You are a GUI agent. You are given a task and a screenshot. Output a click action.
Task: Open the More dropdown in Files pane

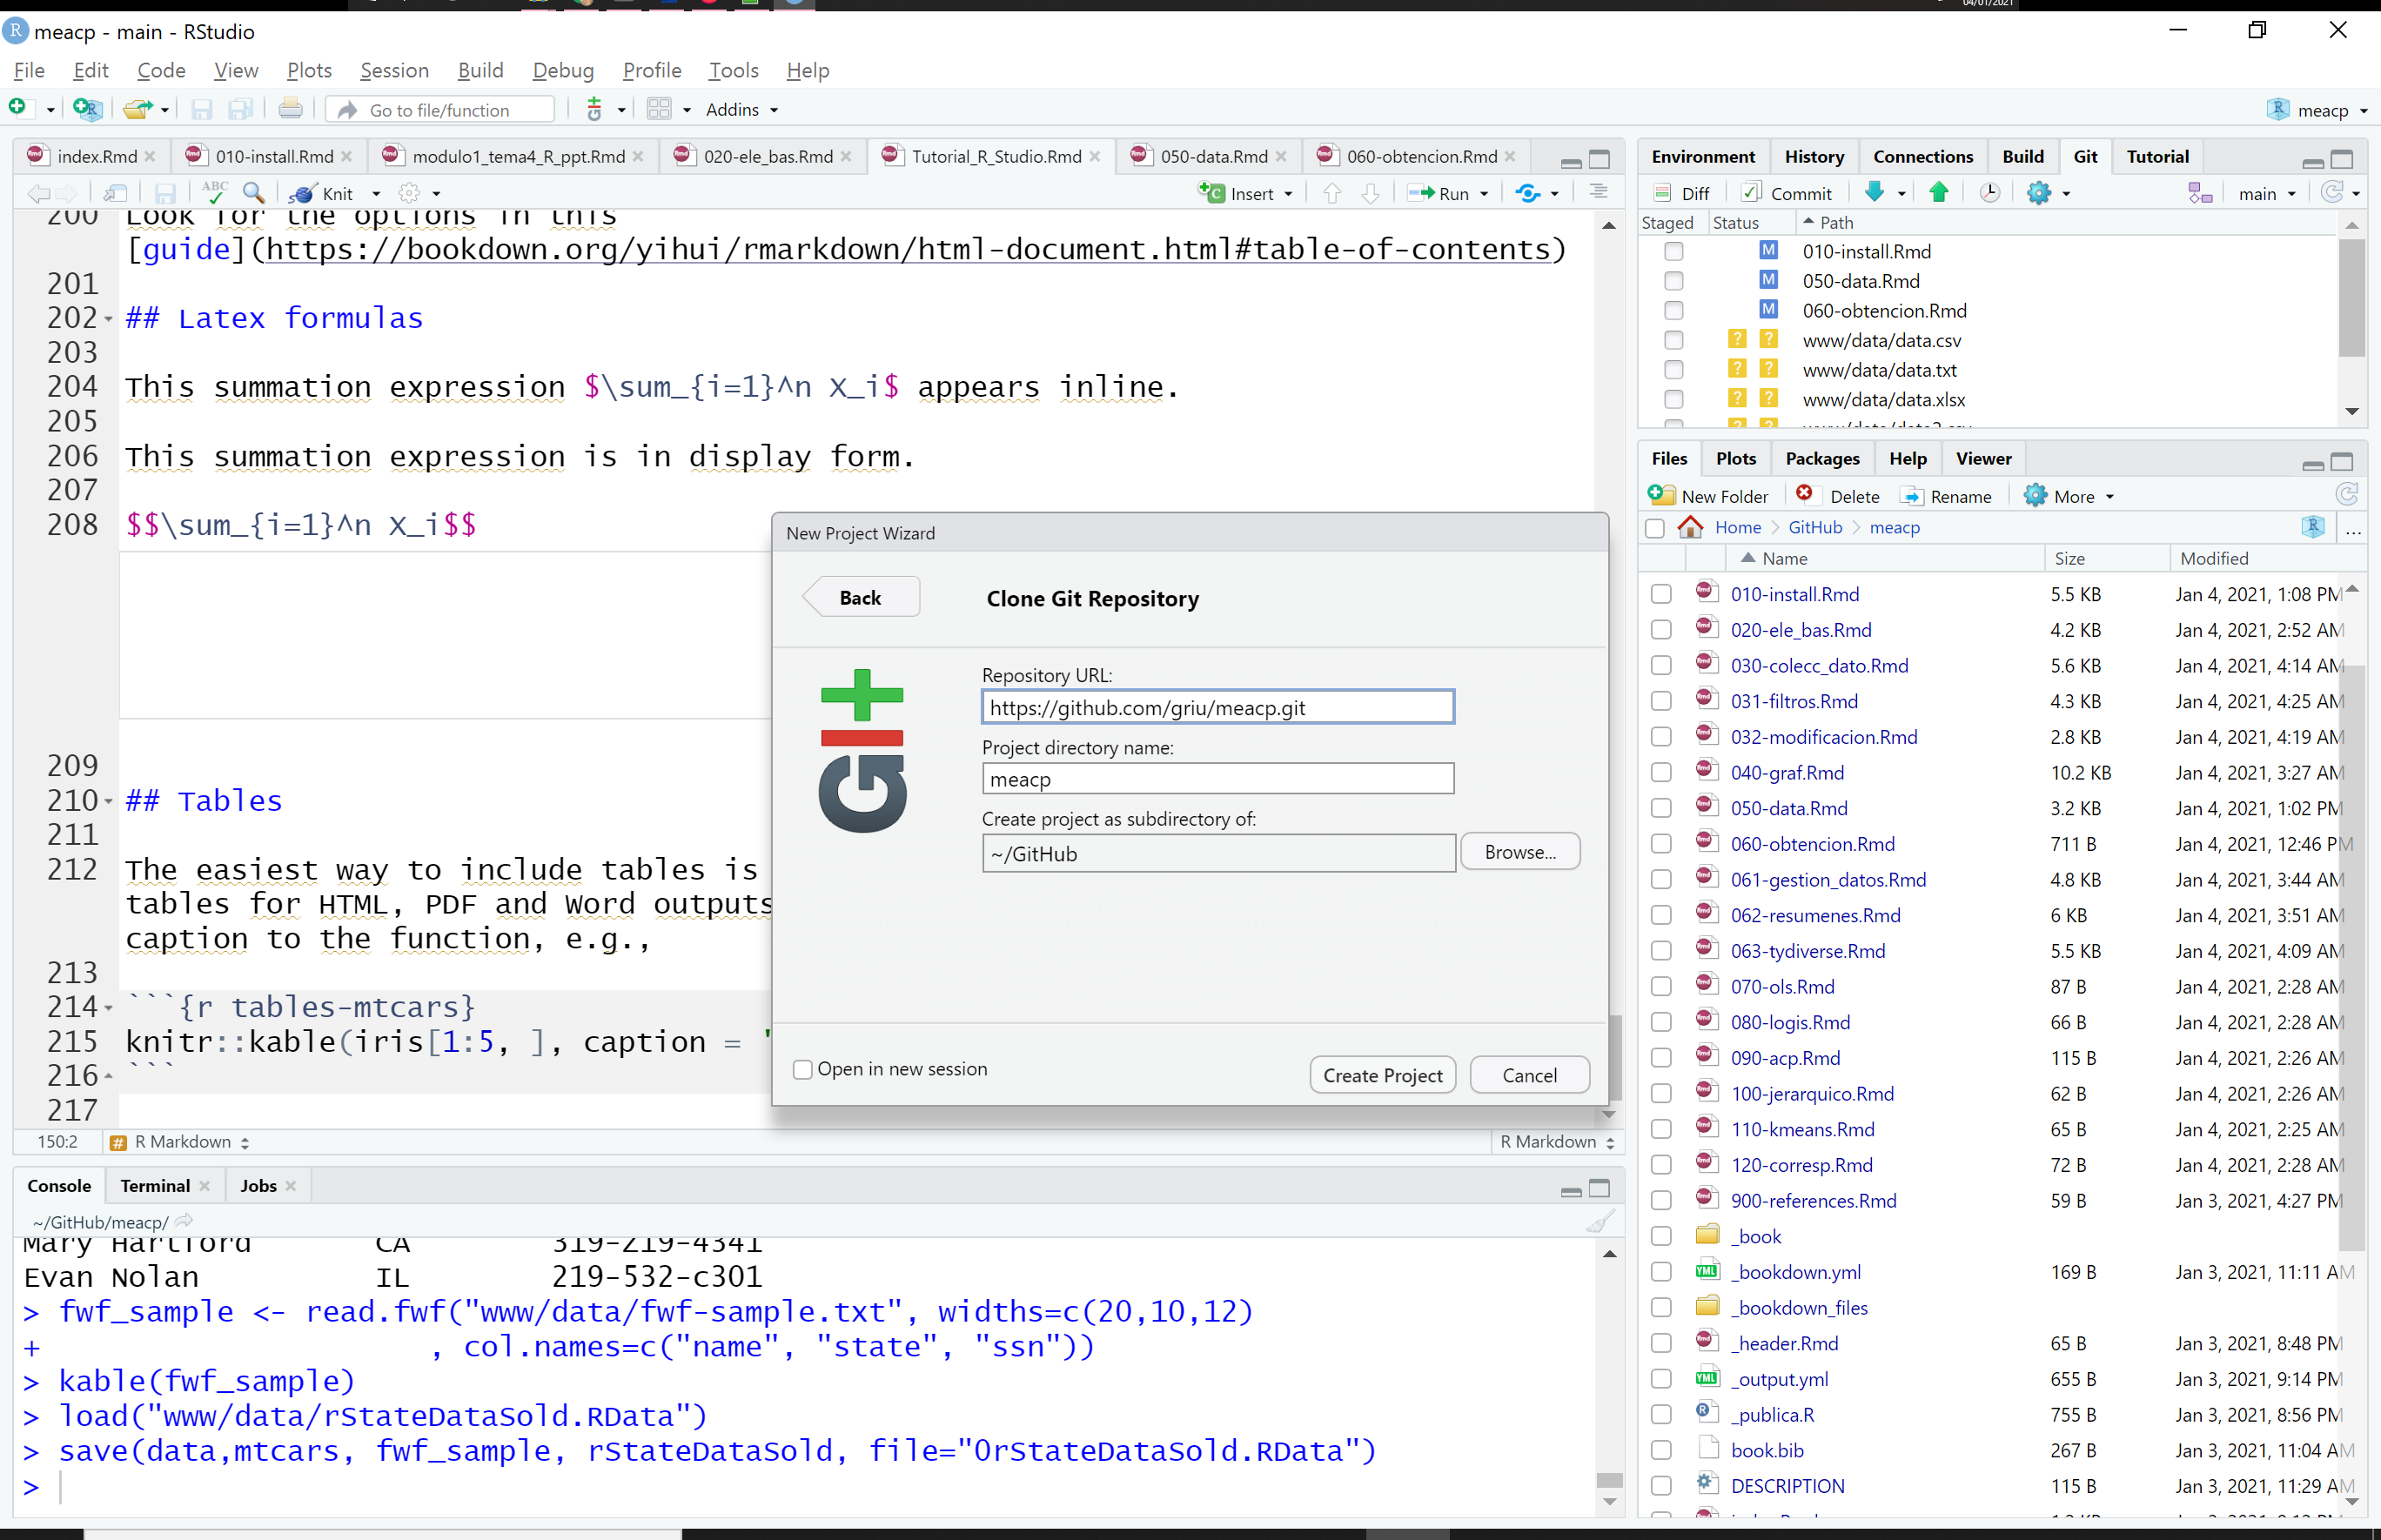point(2068,496)
